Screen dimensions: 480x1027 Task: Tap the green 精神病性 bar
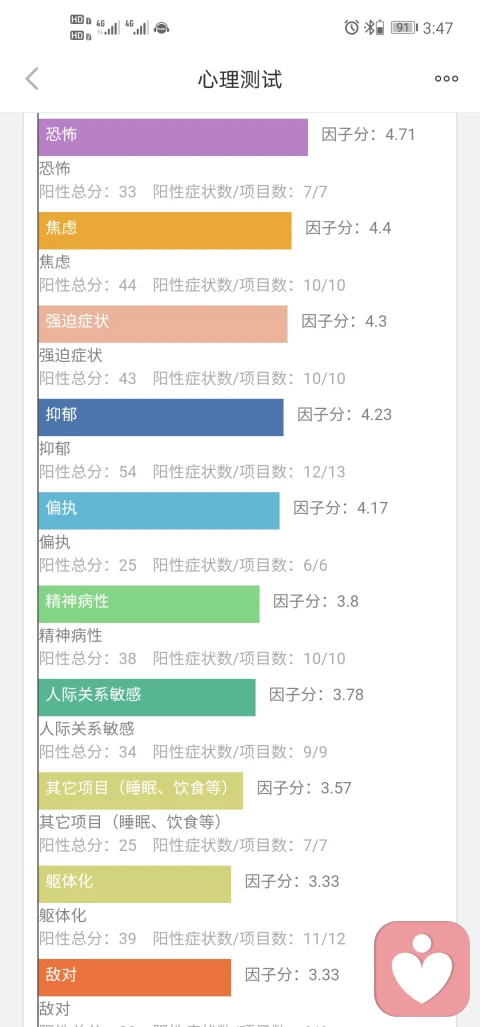pyautogui.click(x=149, y=604)
